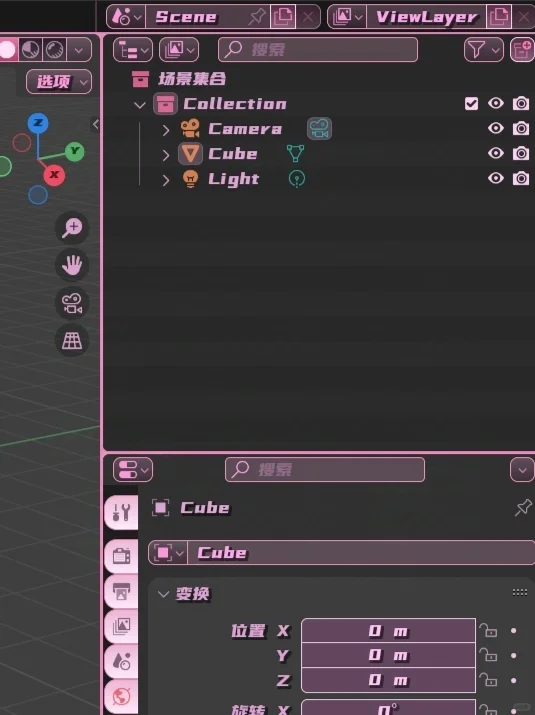Open the View Layer properties tab
The height and width of the screenshot is (715, 535).
tap(121, 627)
